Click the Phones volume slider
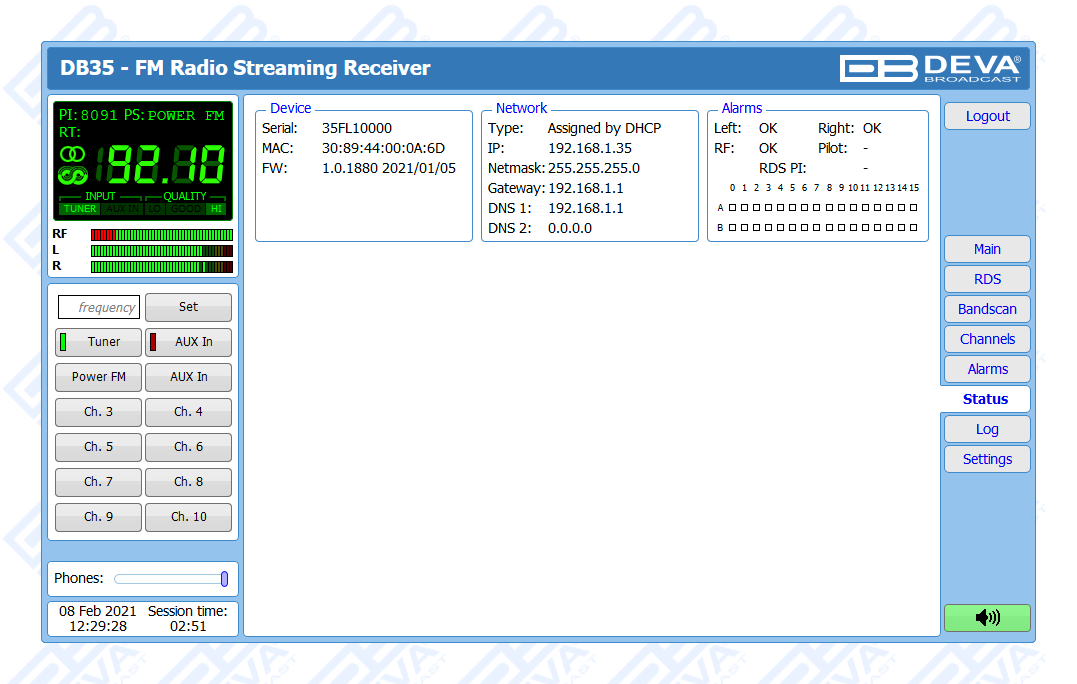The width and height of the screenshot is (1077, 684). (170, 579)
